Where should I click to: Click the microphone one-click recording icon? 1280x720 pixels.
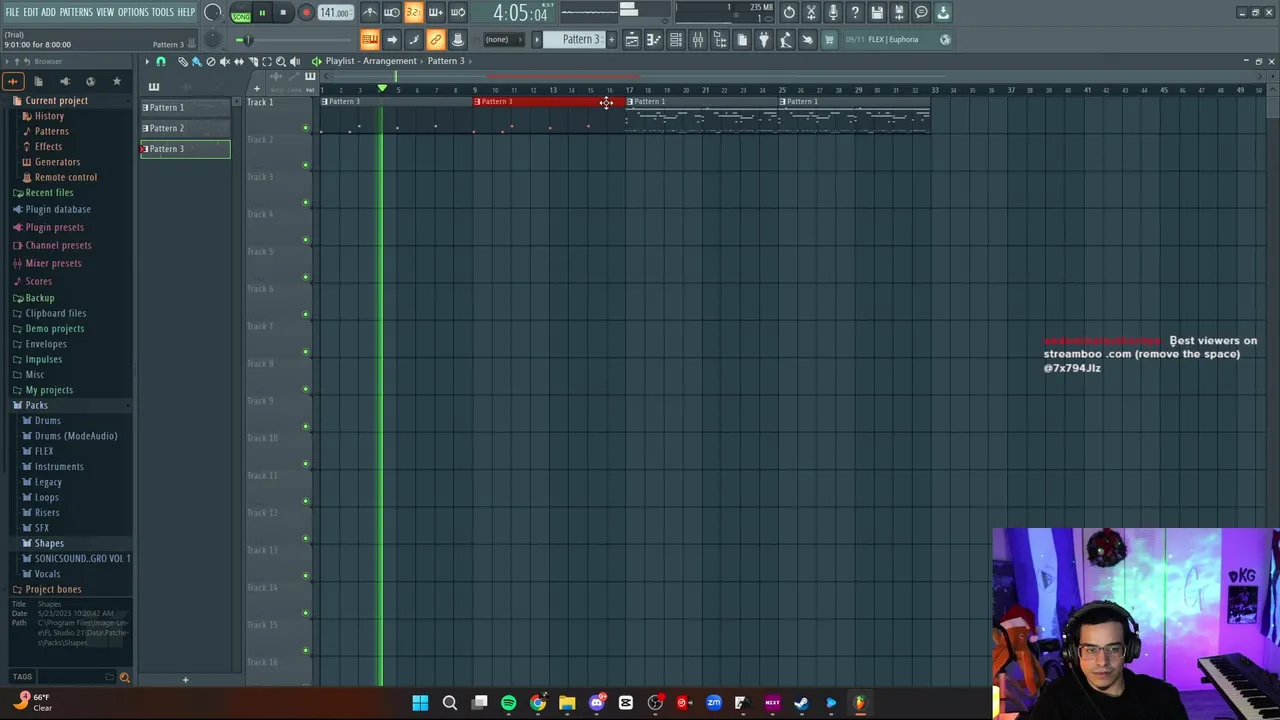pos(834,13)
